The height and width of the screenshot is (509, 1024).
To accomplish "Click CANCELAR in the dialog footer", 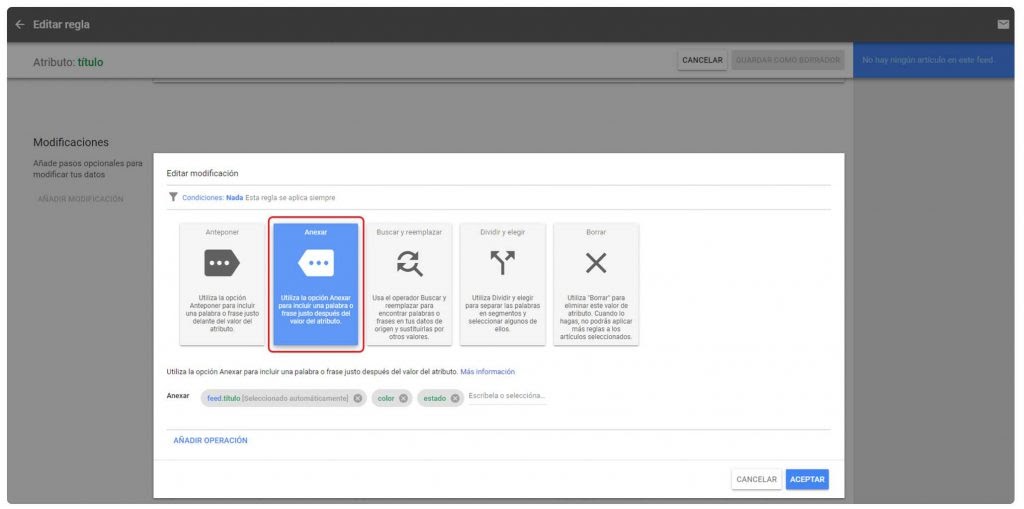I will pos(756,479).
